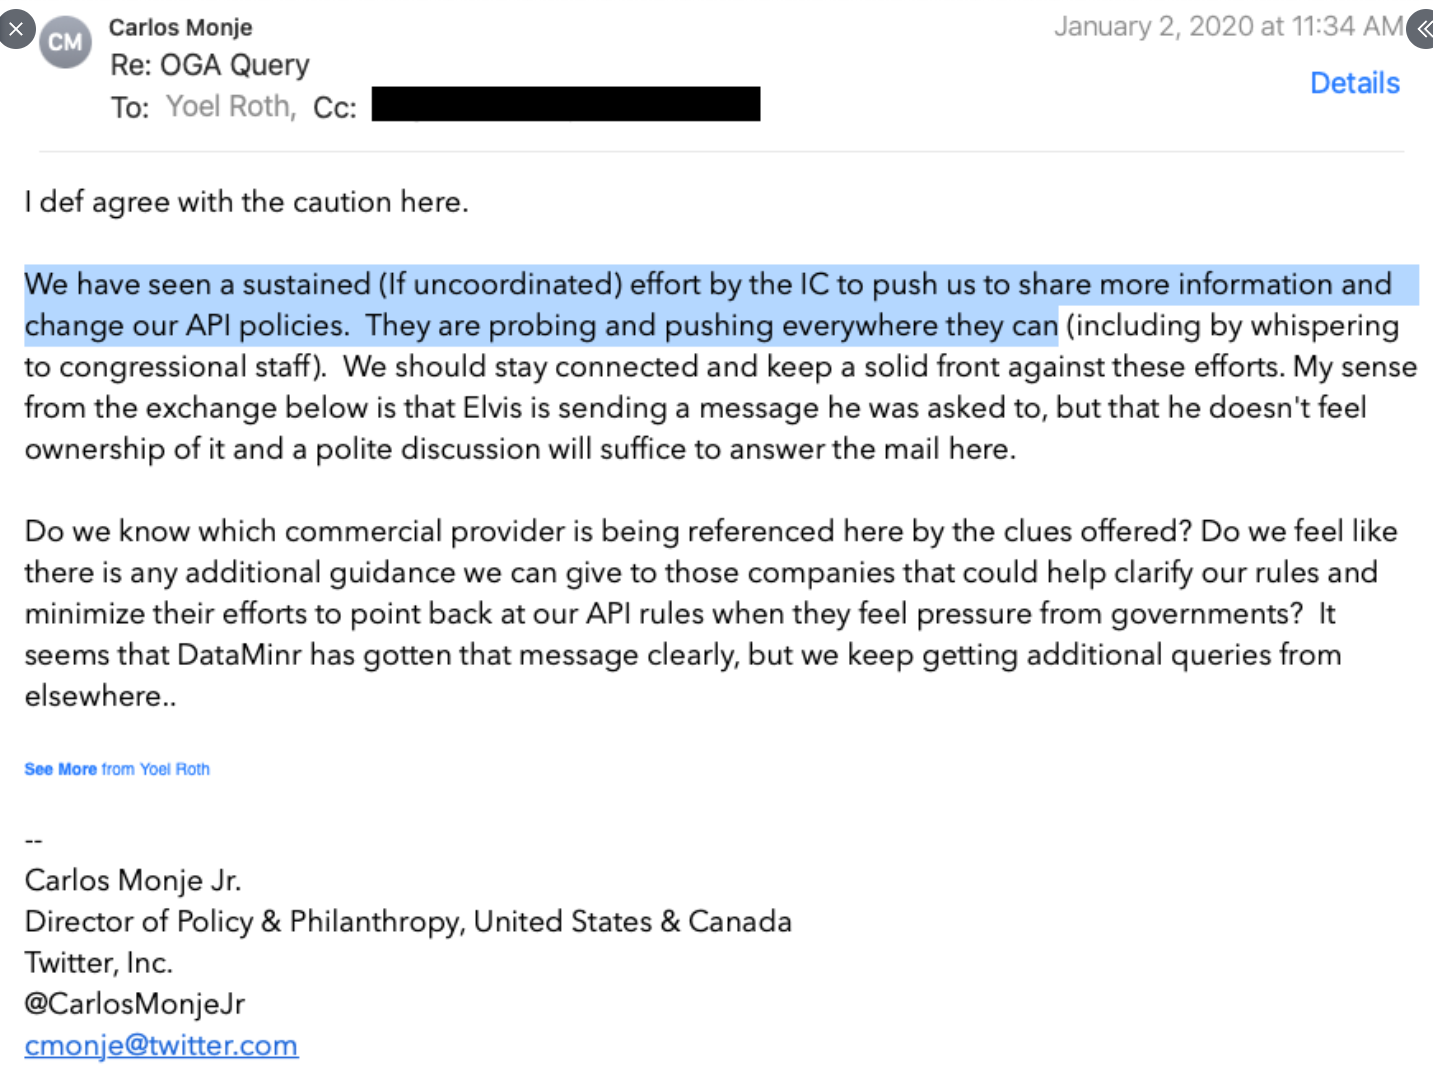The height and width of the screenshot is (1067, 1433).
Task: Click the subject line Re: OGA Query
Action: [x=210, y=65]
